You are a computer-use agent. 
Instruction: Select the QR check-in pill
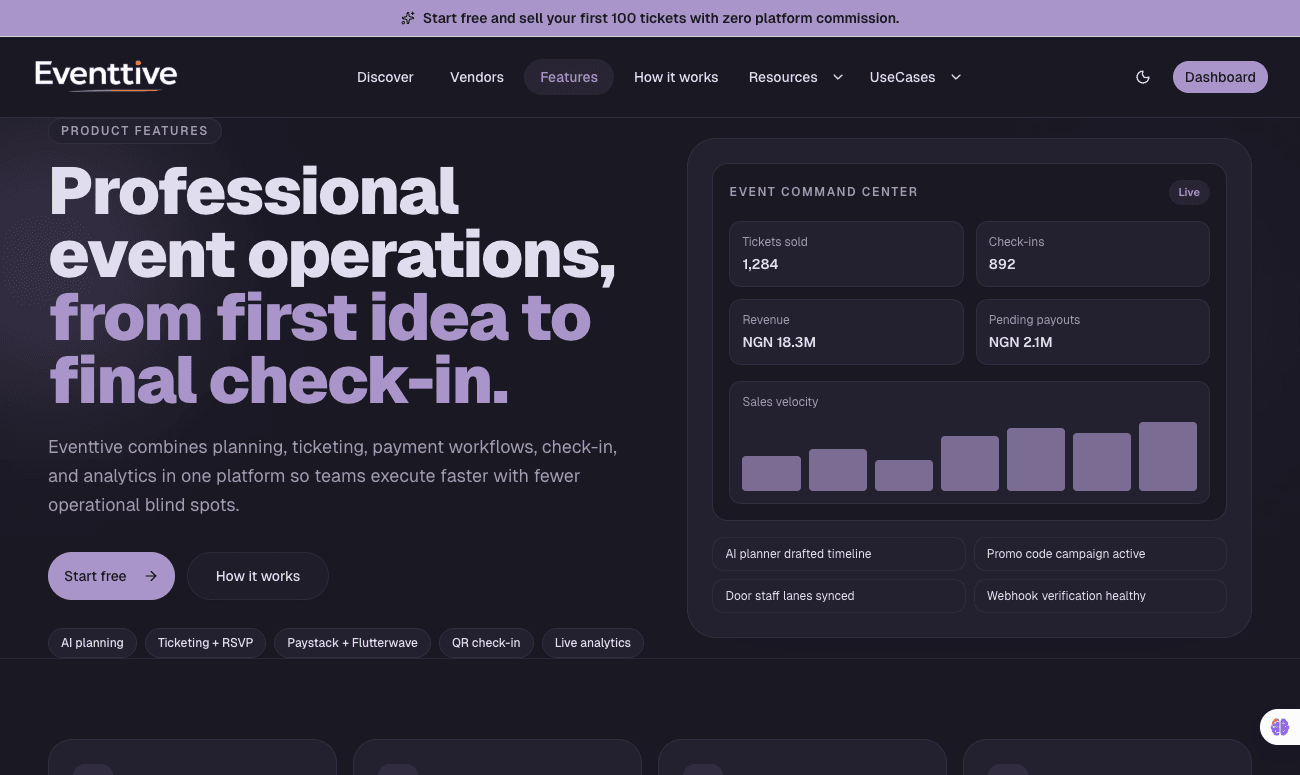486,643
